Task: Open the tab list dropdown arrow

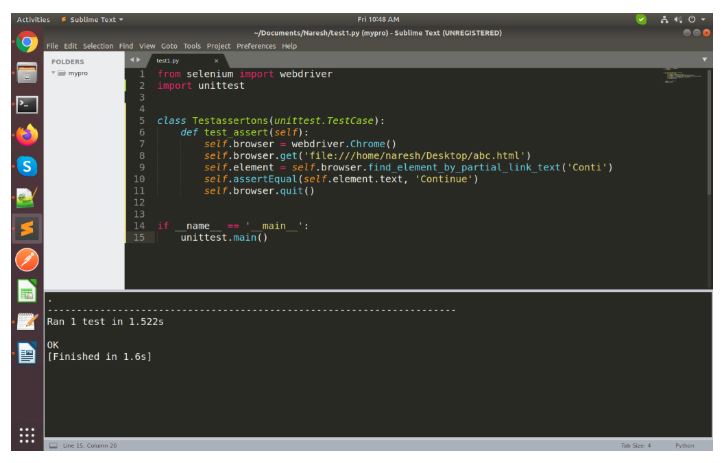Action: click(704, 60)
